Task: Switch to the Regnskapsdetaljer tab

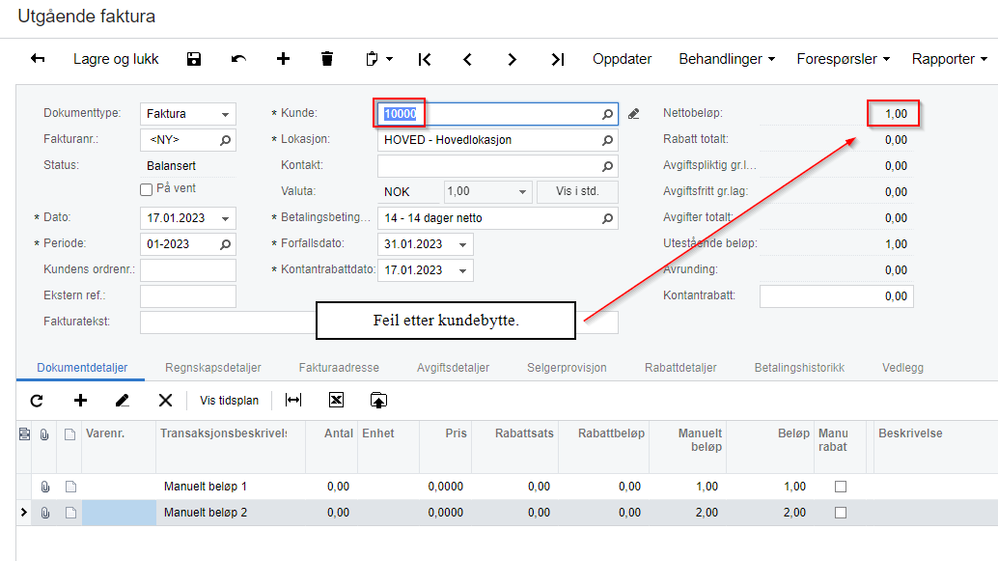Action: coord(213,367)
